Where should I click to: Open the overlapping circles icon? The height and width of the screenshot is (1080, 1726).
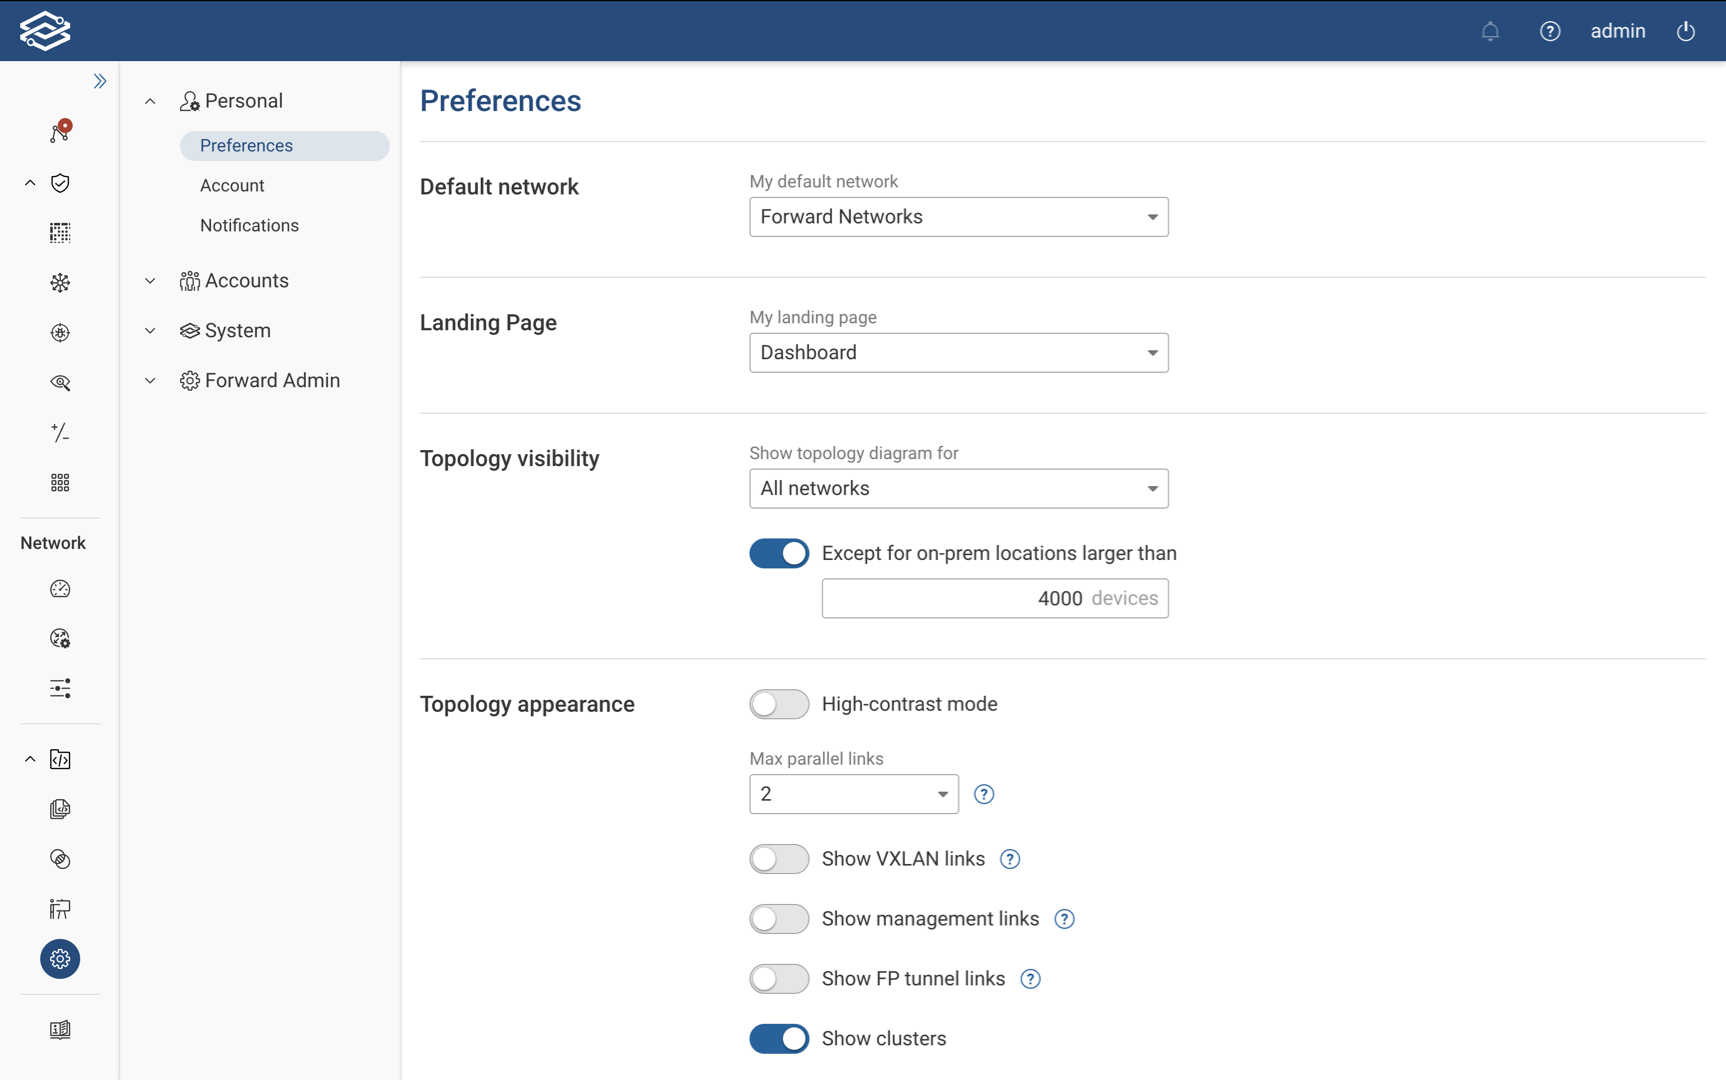[60, 859]
